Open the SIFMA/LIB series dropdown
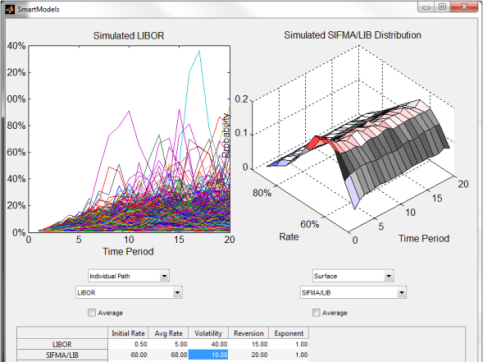Image resolution: width=483 pixels, height=362 pixels. (353, 293)
